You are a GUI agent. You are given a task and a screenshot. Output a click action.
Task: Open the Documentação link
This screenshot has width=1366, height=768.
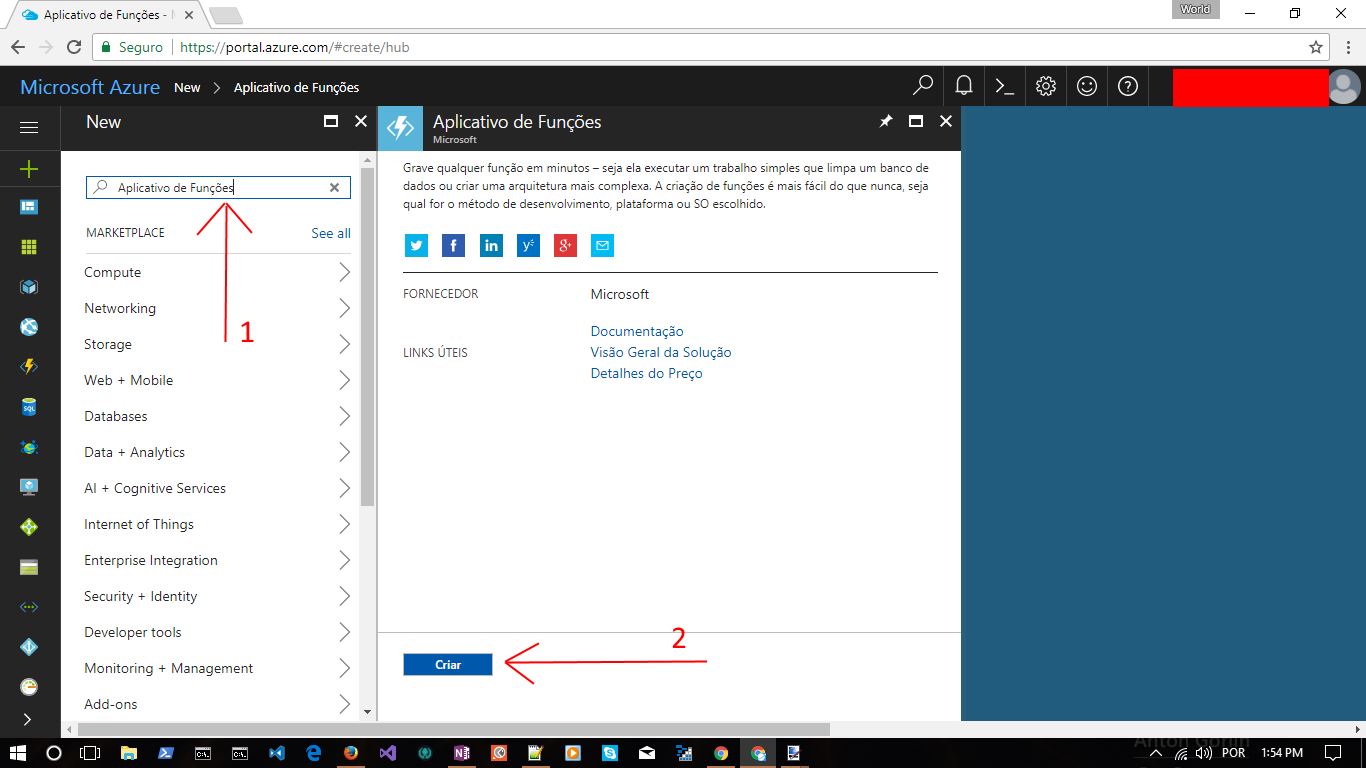click(x=637, y=331)
